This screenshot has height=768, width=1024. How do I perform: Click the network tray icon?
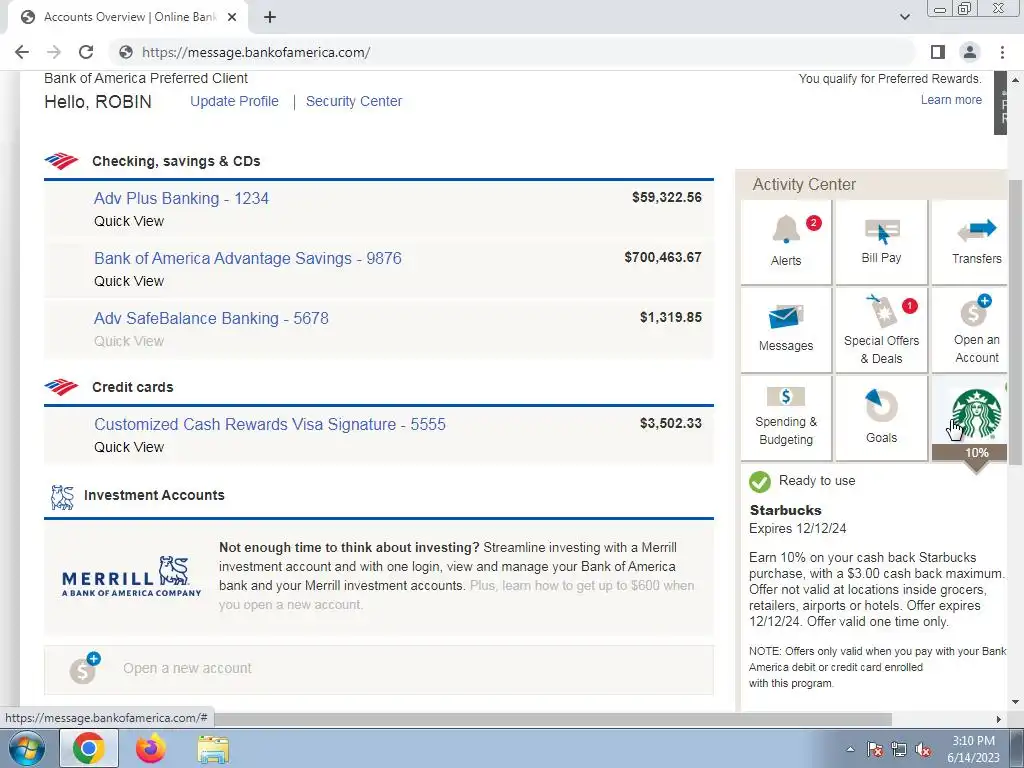pyautogui.click(x=899, y=750)
